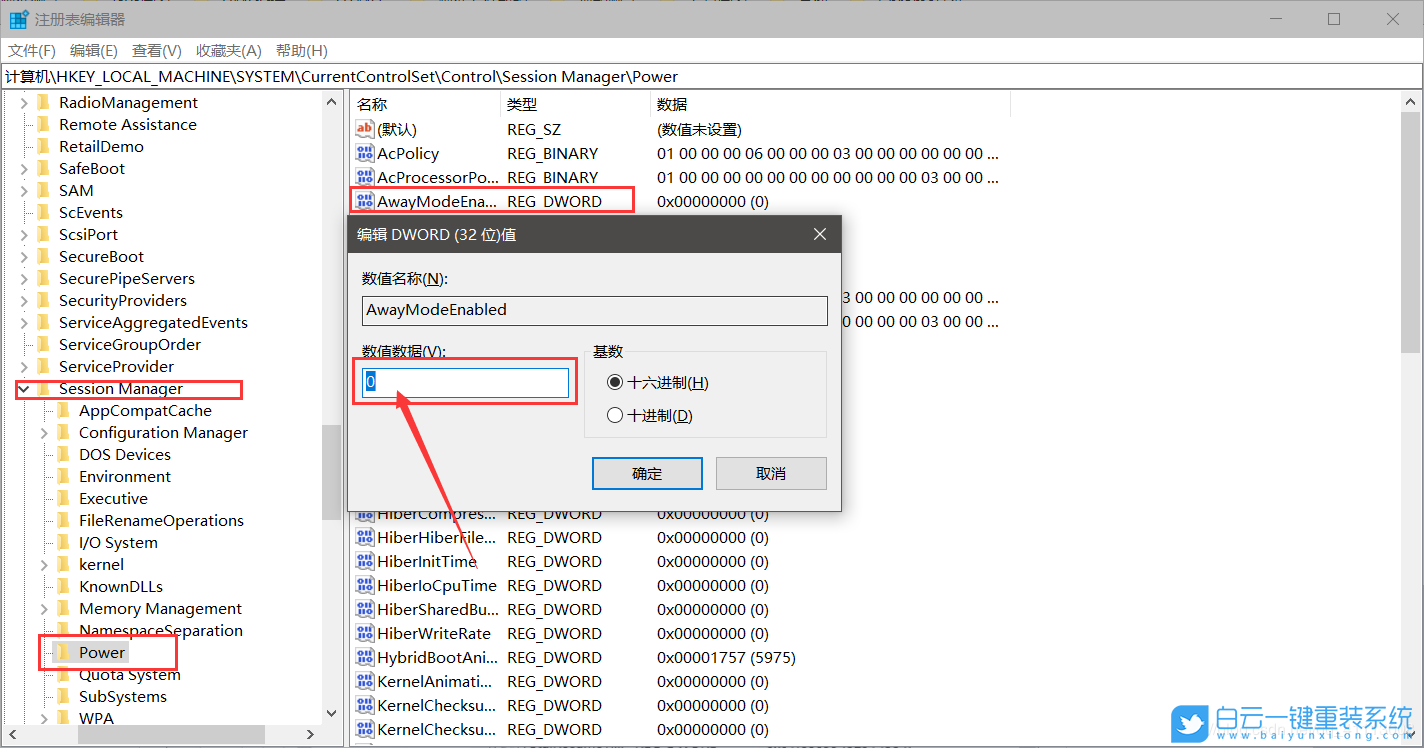1424x748 pixels.
Task: Select the 十六进制 radio button
Action: pyautogui.click(x=615, y=382)
